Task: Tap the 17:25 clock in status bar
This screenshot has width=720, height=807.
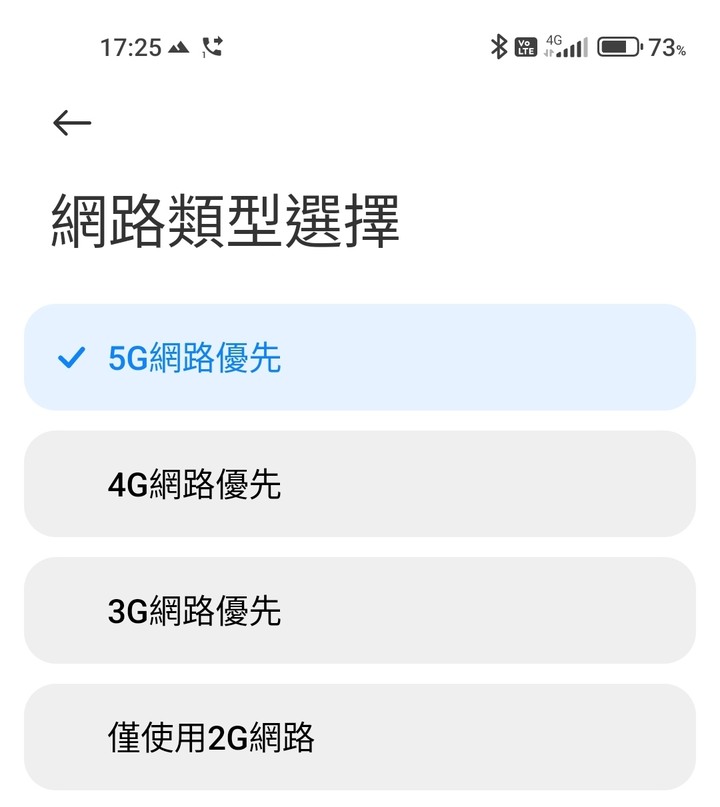Action: 131,48
